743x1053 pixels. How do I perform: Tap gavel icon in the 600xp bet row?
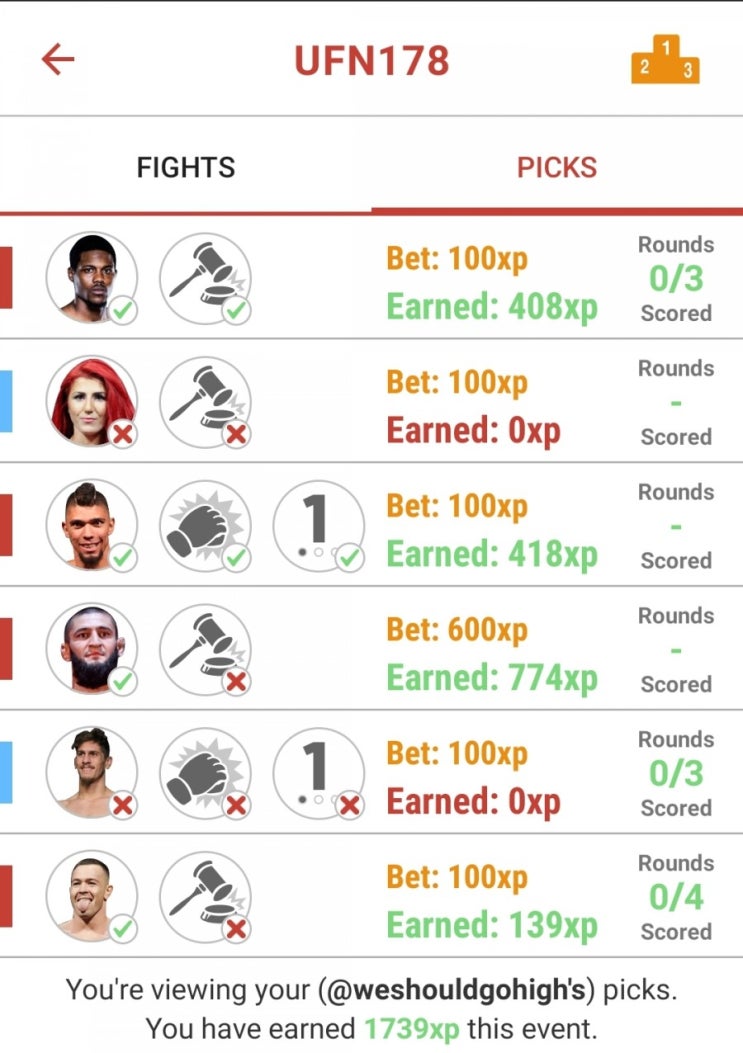coord(206,649)
